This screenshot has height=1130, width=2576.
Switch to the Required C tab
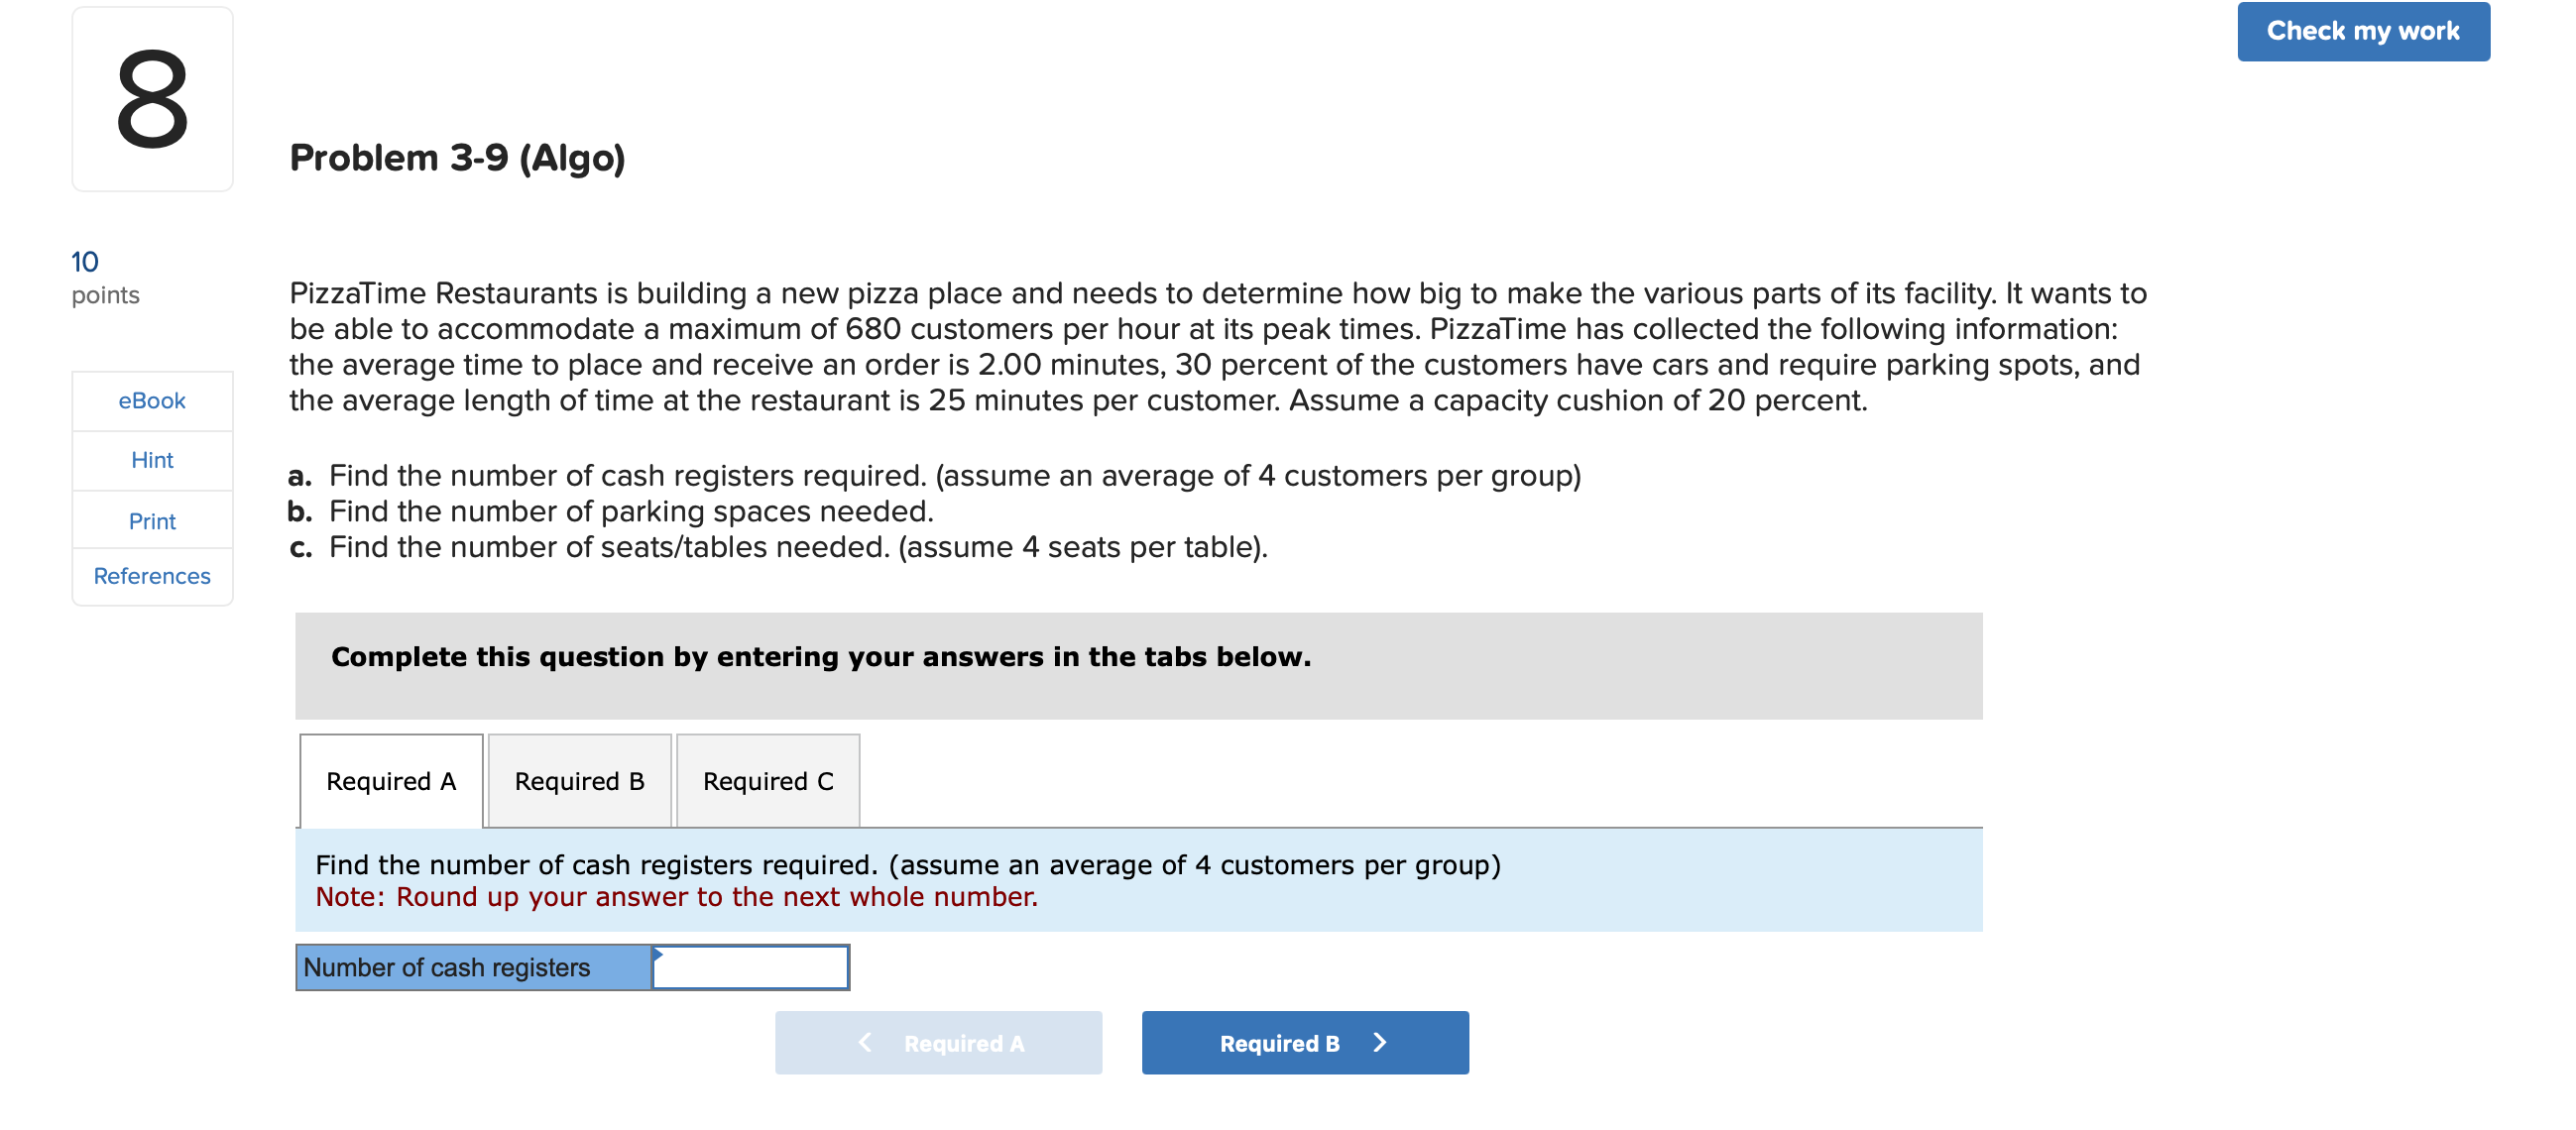[x=767, y=781]
